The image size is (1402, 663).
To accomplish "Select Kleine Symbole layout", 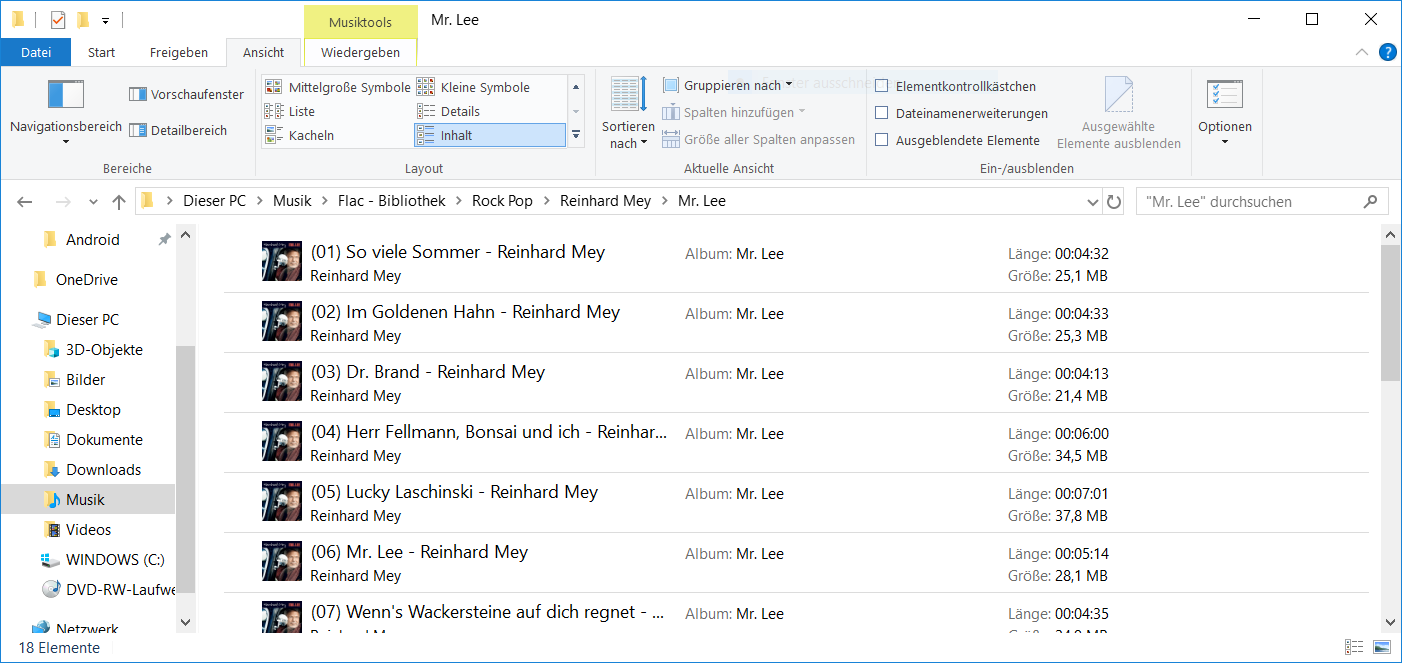I will coord(474,87).
